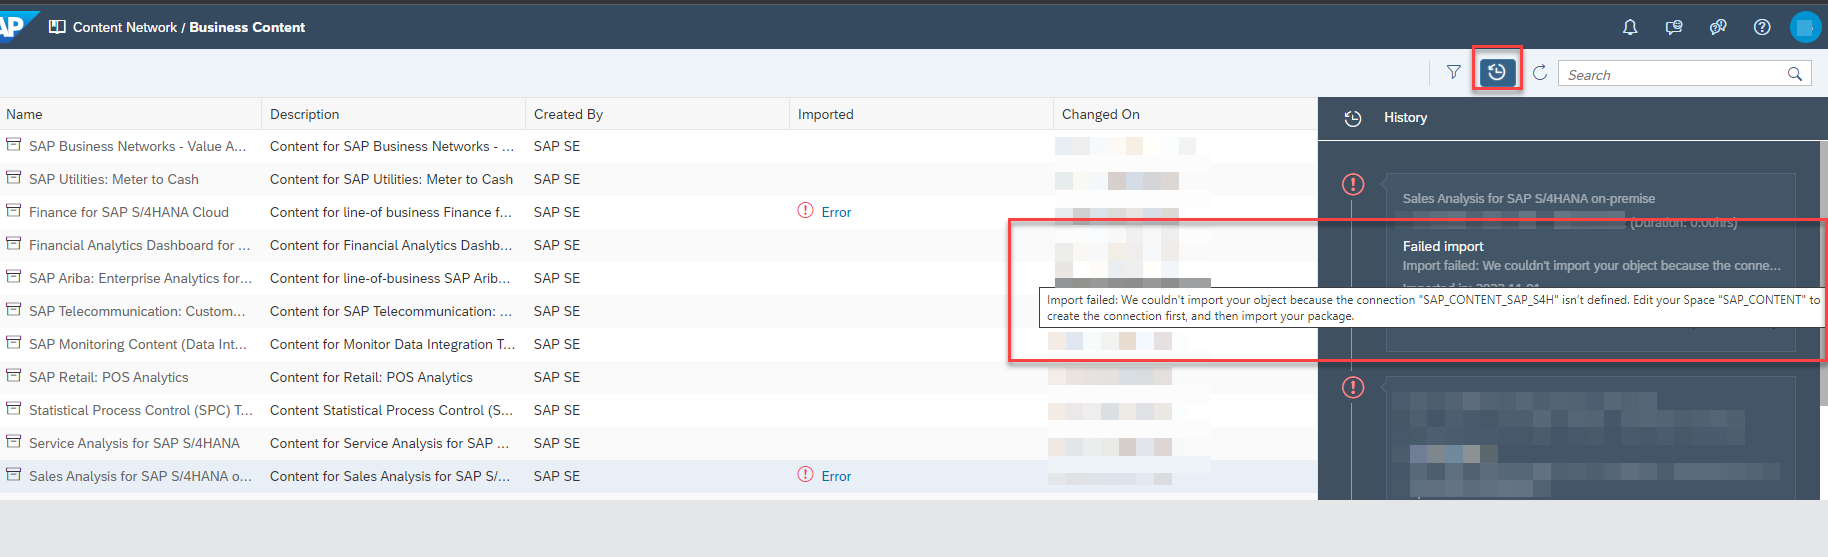The height and width of the screenshot is (557, 1828).
Task: Click the Changed On column header
Action: pos(1185,114)
